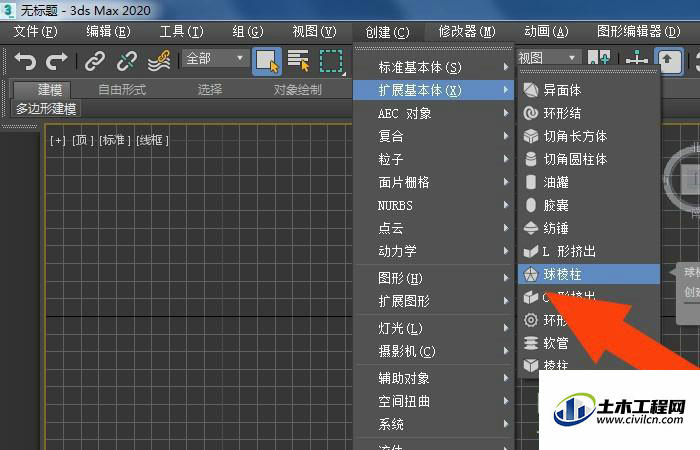Open the 图形(H) submenu
Image resolution: width=700 pixels, height=450 pixels.
point(433,278)
